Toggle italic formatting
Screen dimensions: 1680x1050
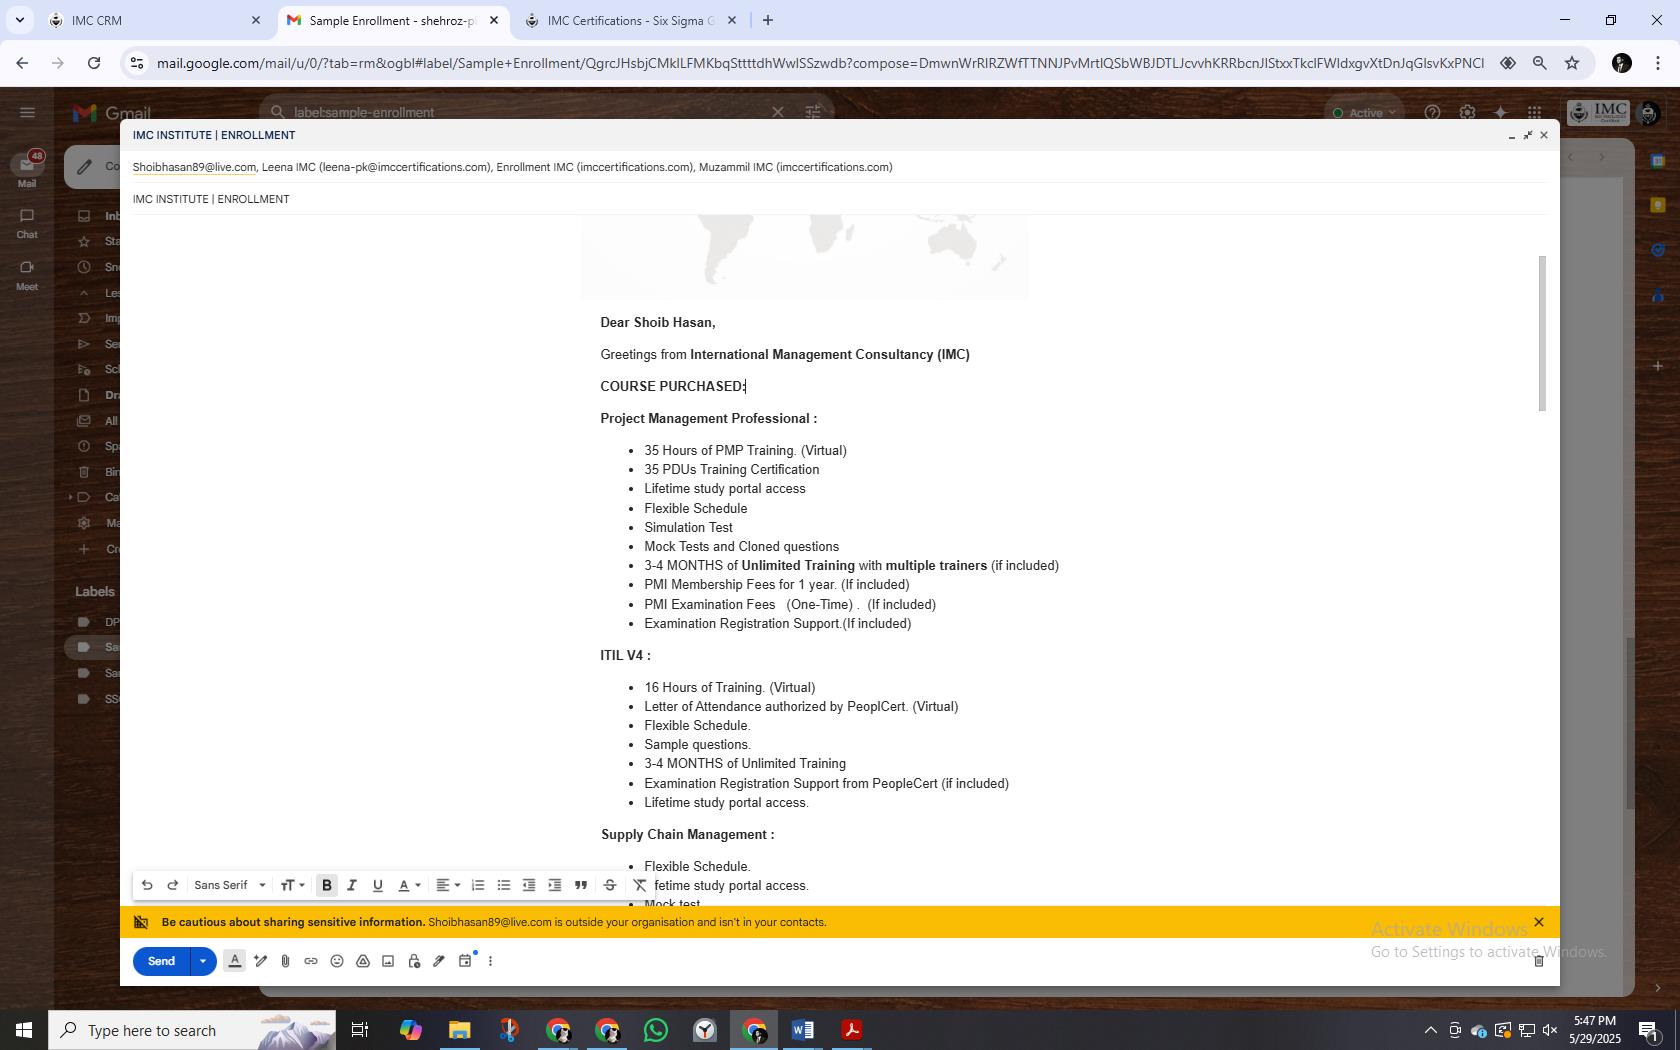[x=352, y=885]
